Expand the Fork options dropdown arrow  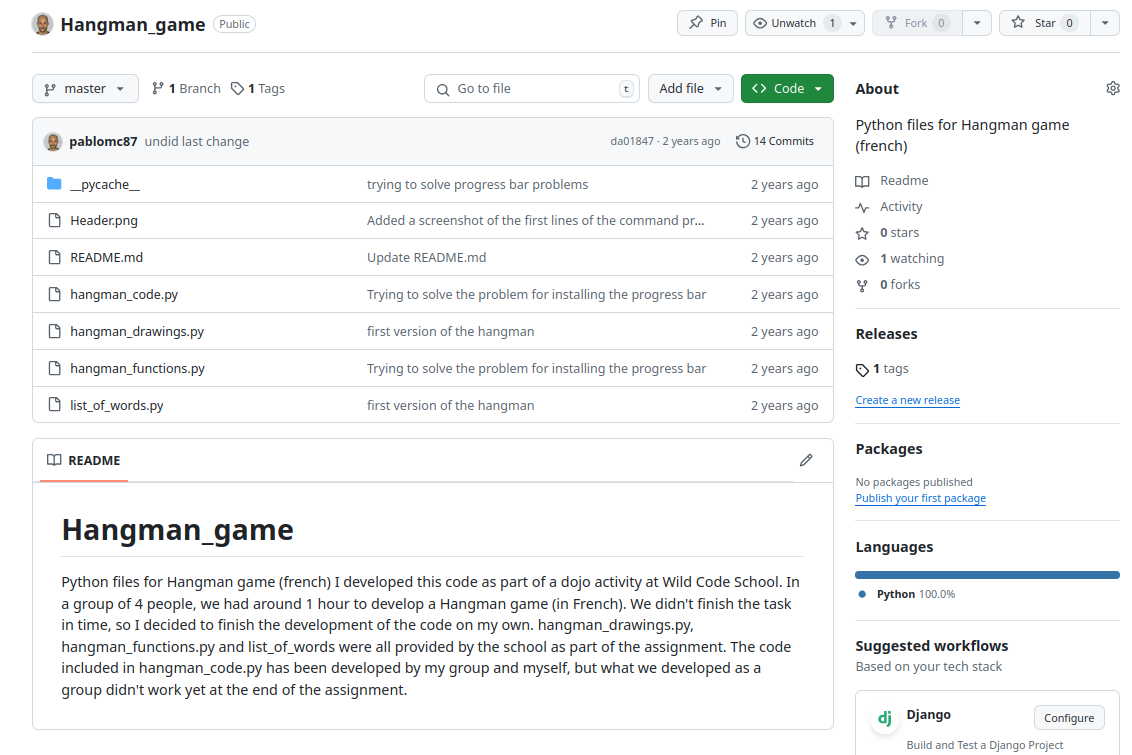(977, 23)
